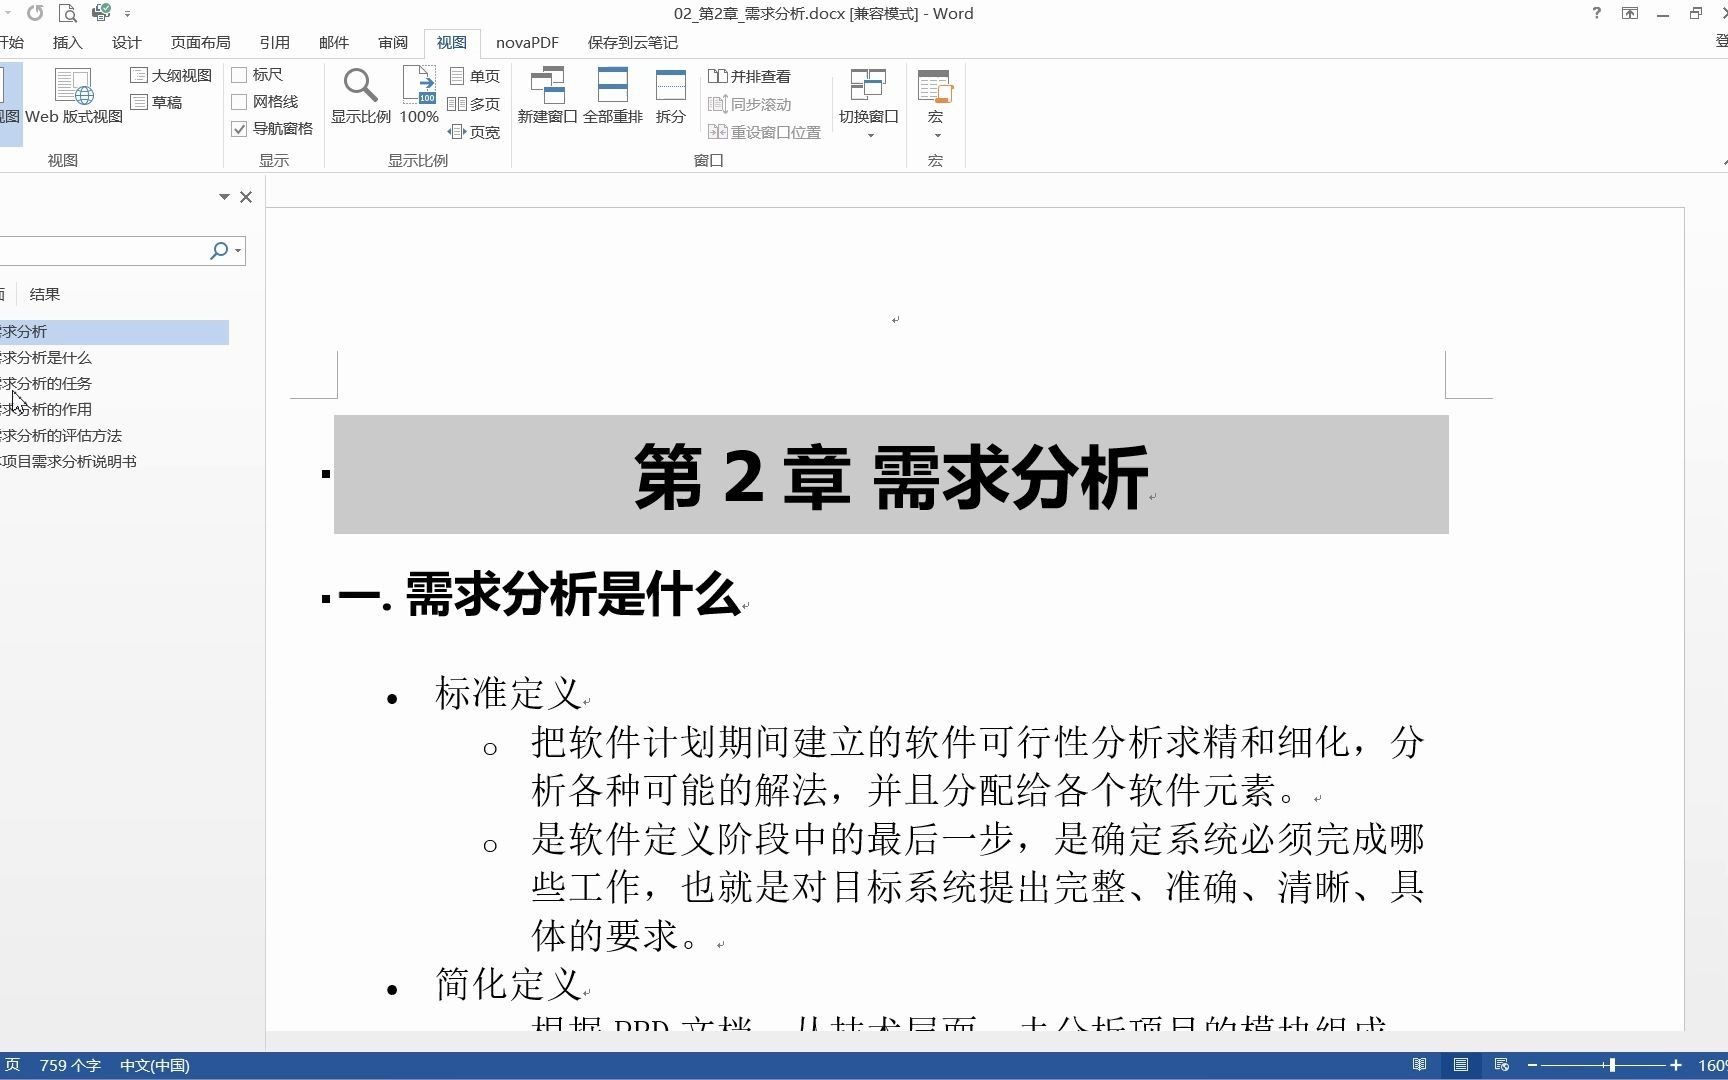Screen dimensions: 1728x1080
Task: Click zoom out minus button
Action: 1532,1065
